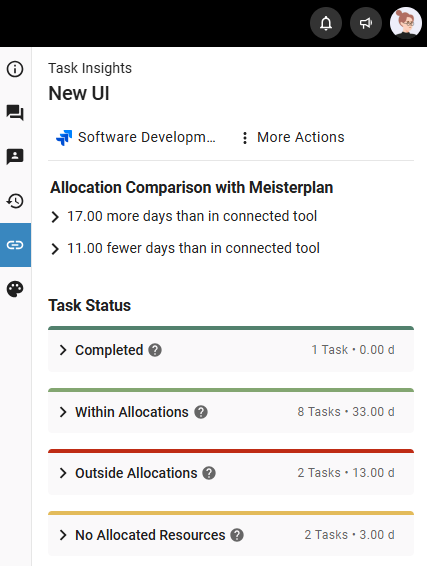The height and width of the screenshot is (566, 427).
Task: Click the Software Development Jira link
Action: tap(136, 138)
